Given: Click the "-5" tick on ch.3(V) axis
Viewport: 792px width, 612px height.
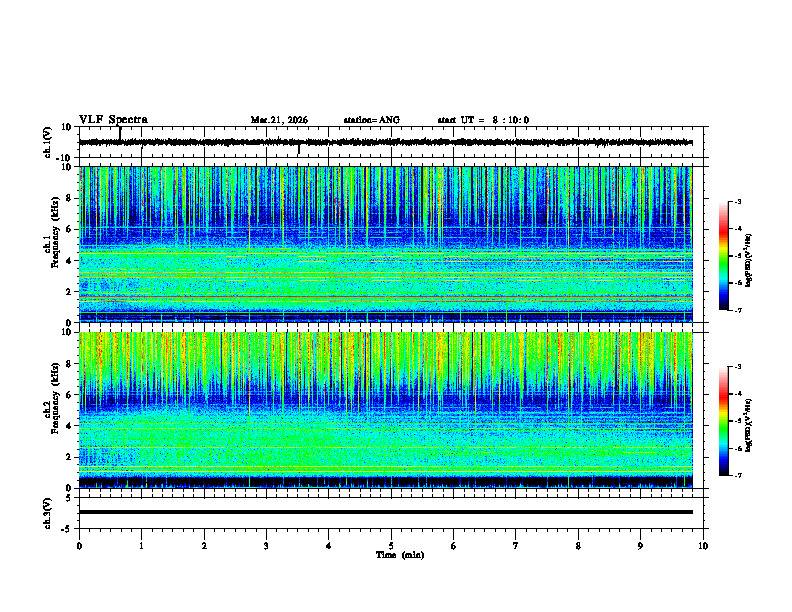Looking at the screenshot, I should click(68, 529).
